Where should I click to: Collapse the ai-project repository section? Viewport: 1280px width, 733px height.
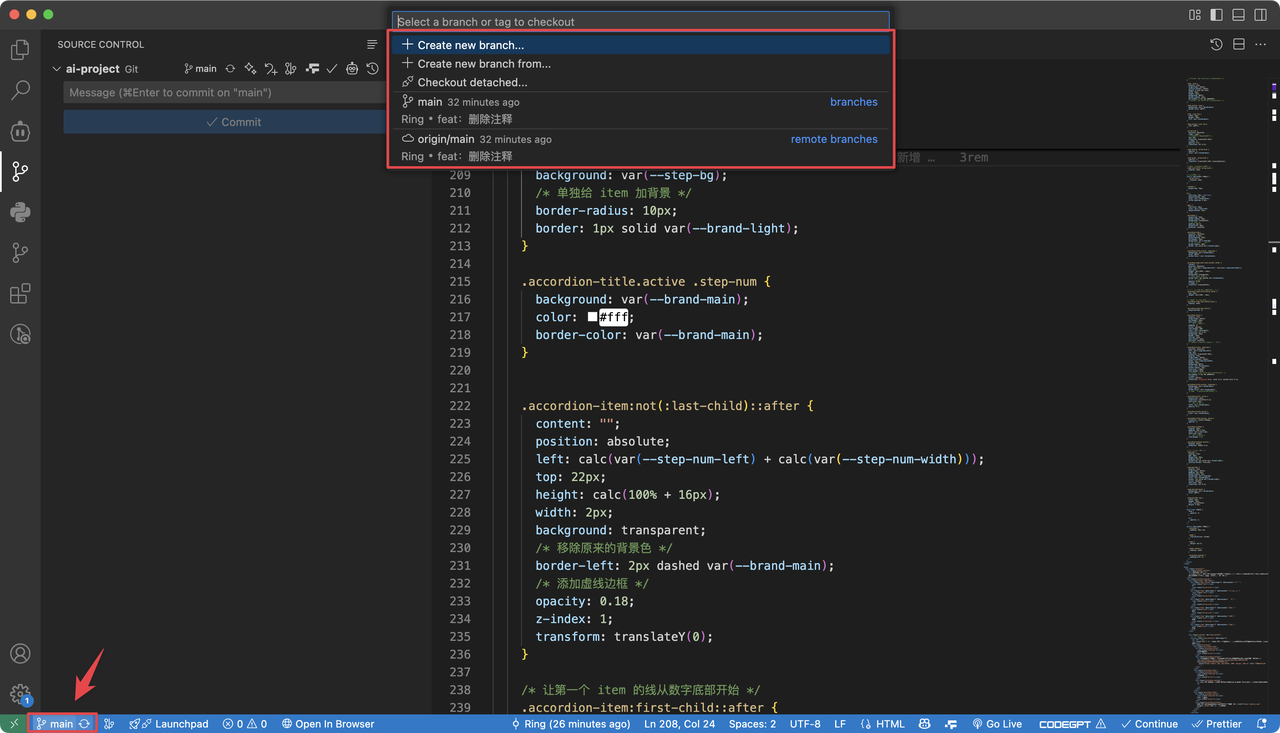tap(57, 69)
